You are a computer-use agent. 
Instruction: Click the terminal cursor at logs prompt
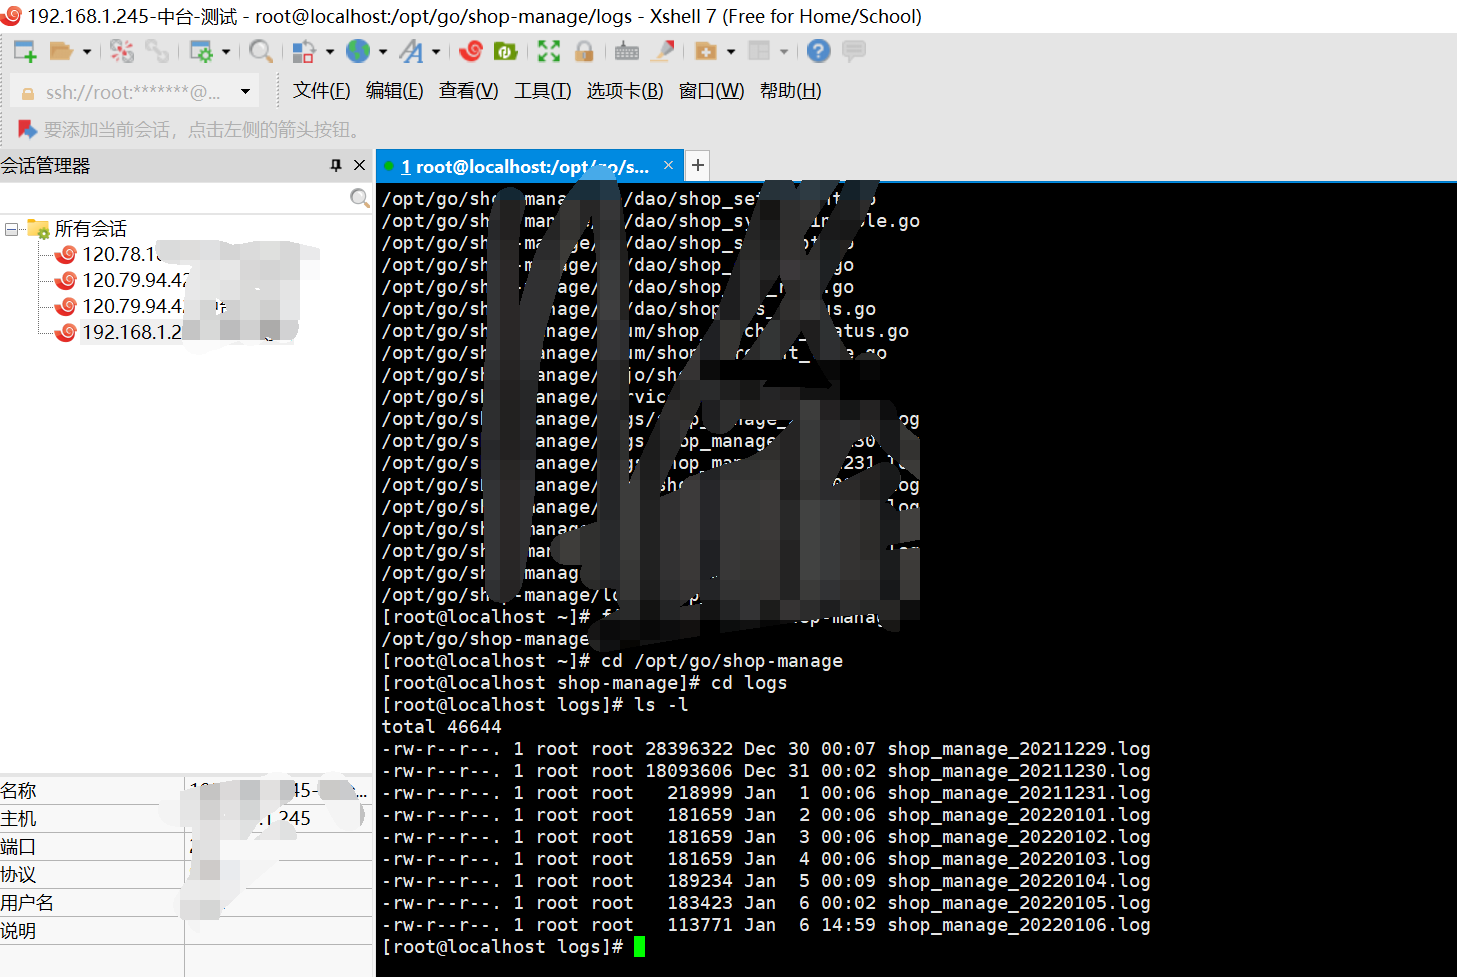coord(640,946)
